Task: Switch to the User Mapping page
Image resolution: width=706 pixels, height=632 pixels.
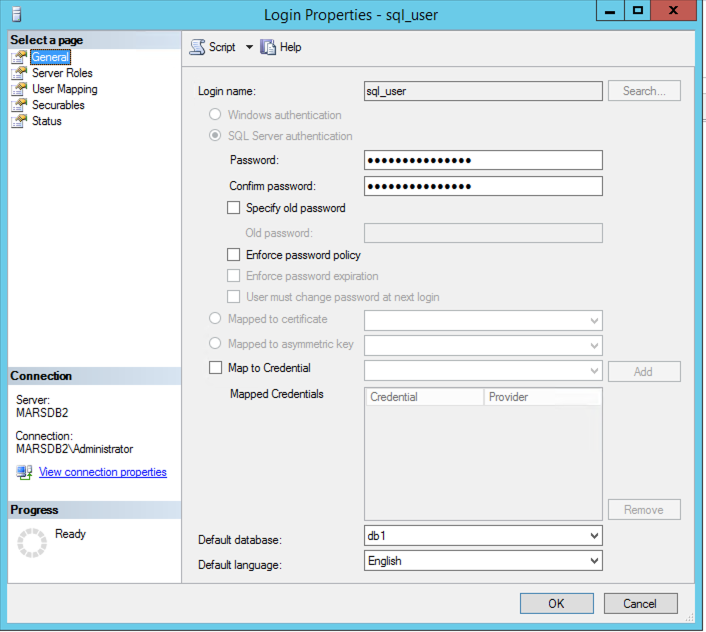Action: (64, 89)
